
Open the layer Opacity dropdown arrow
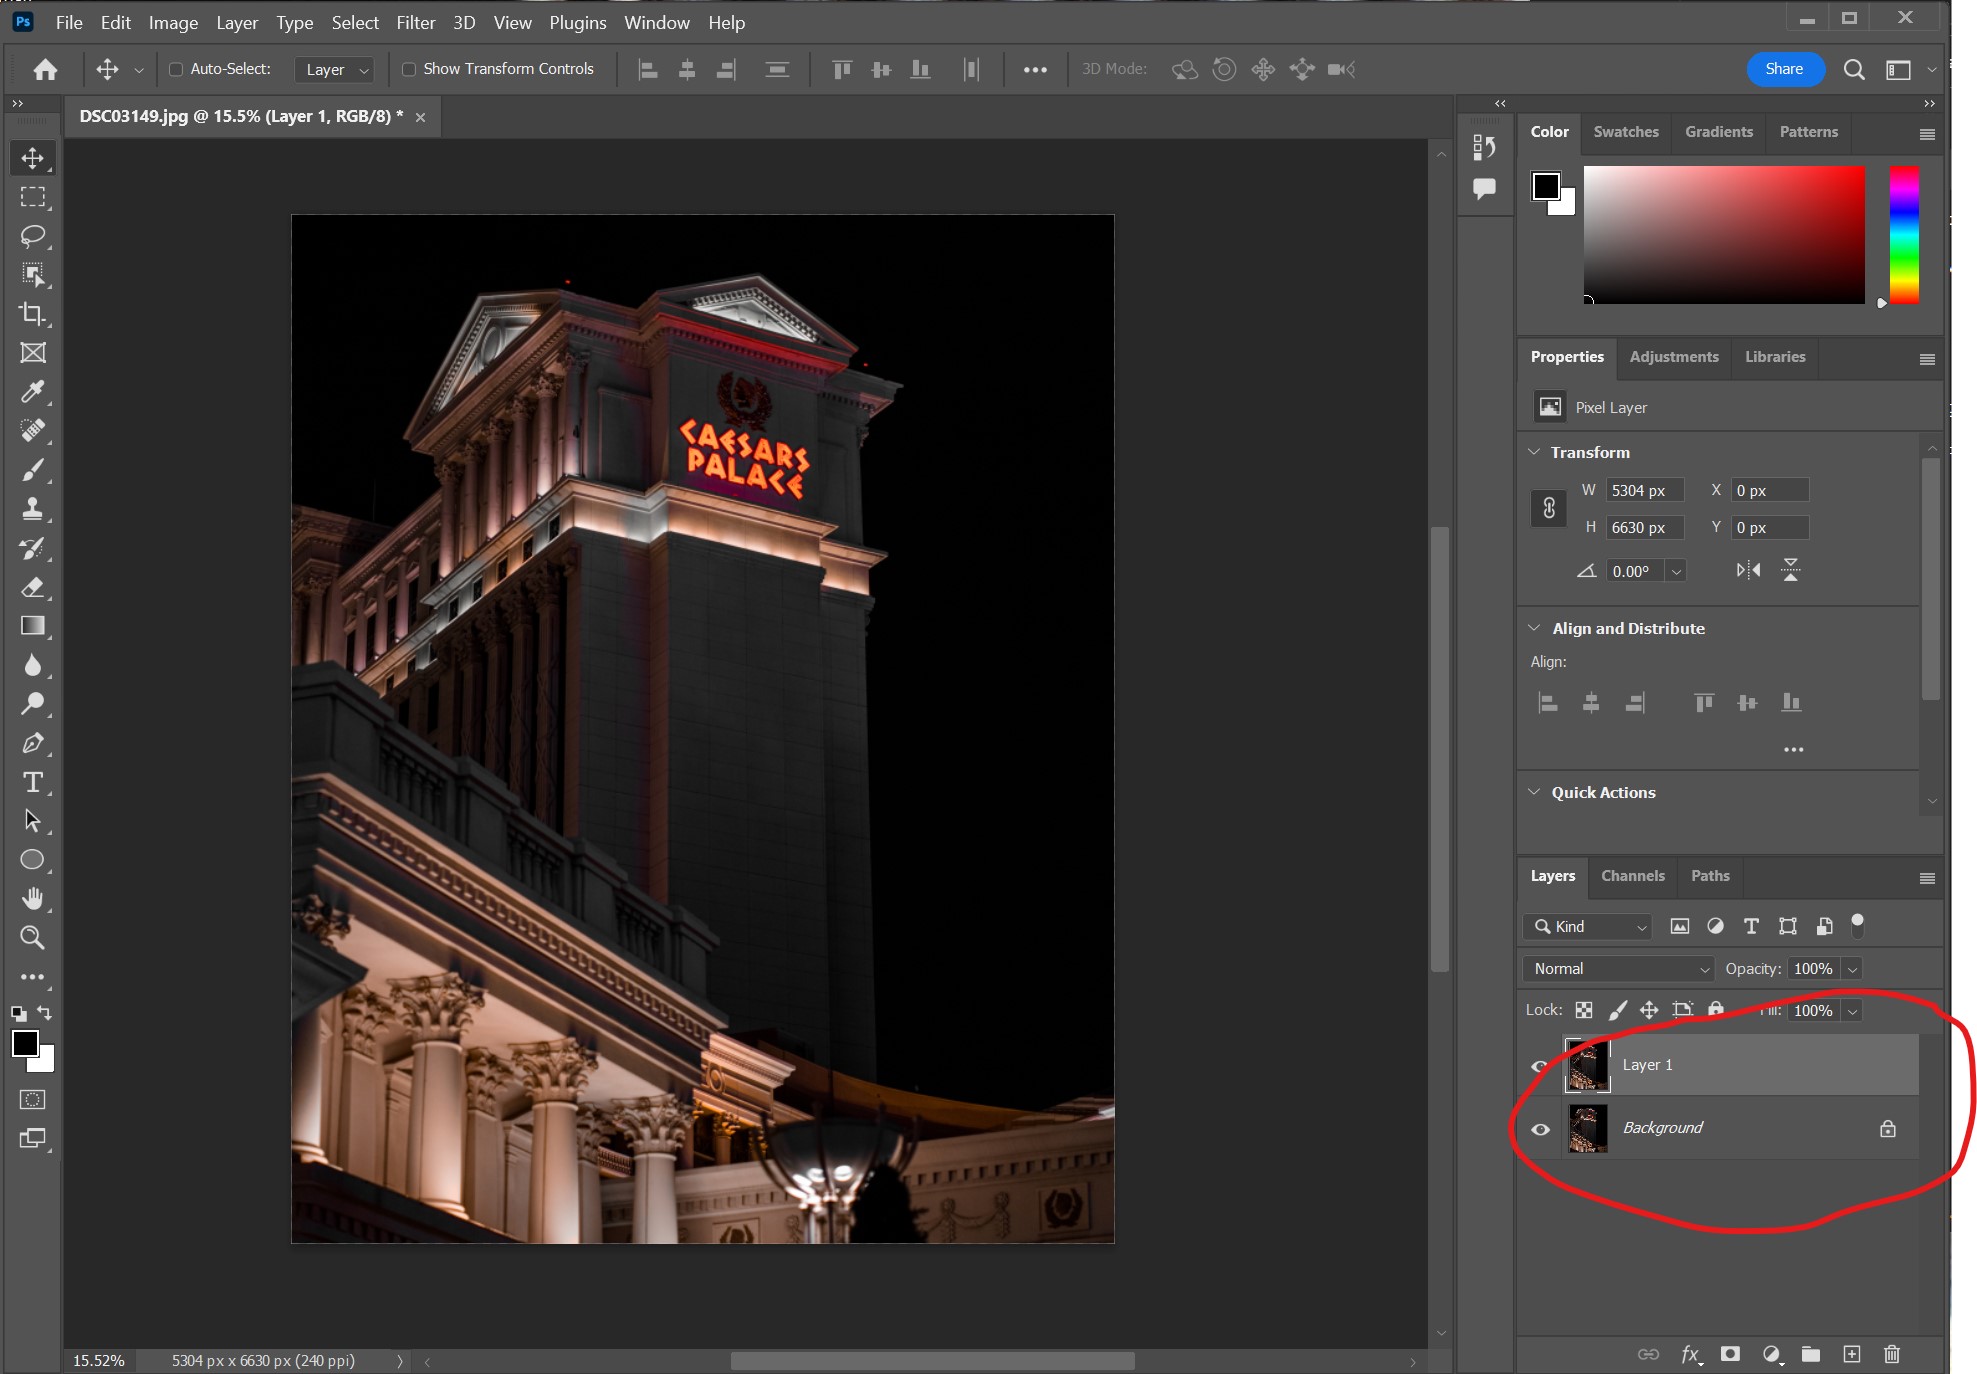tap(1852, 968)
